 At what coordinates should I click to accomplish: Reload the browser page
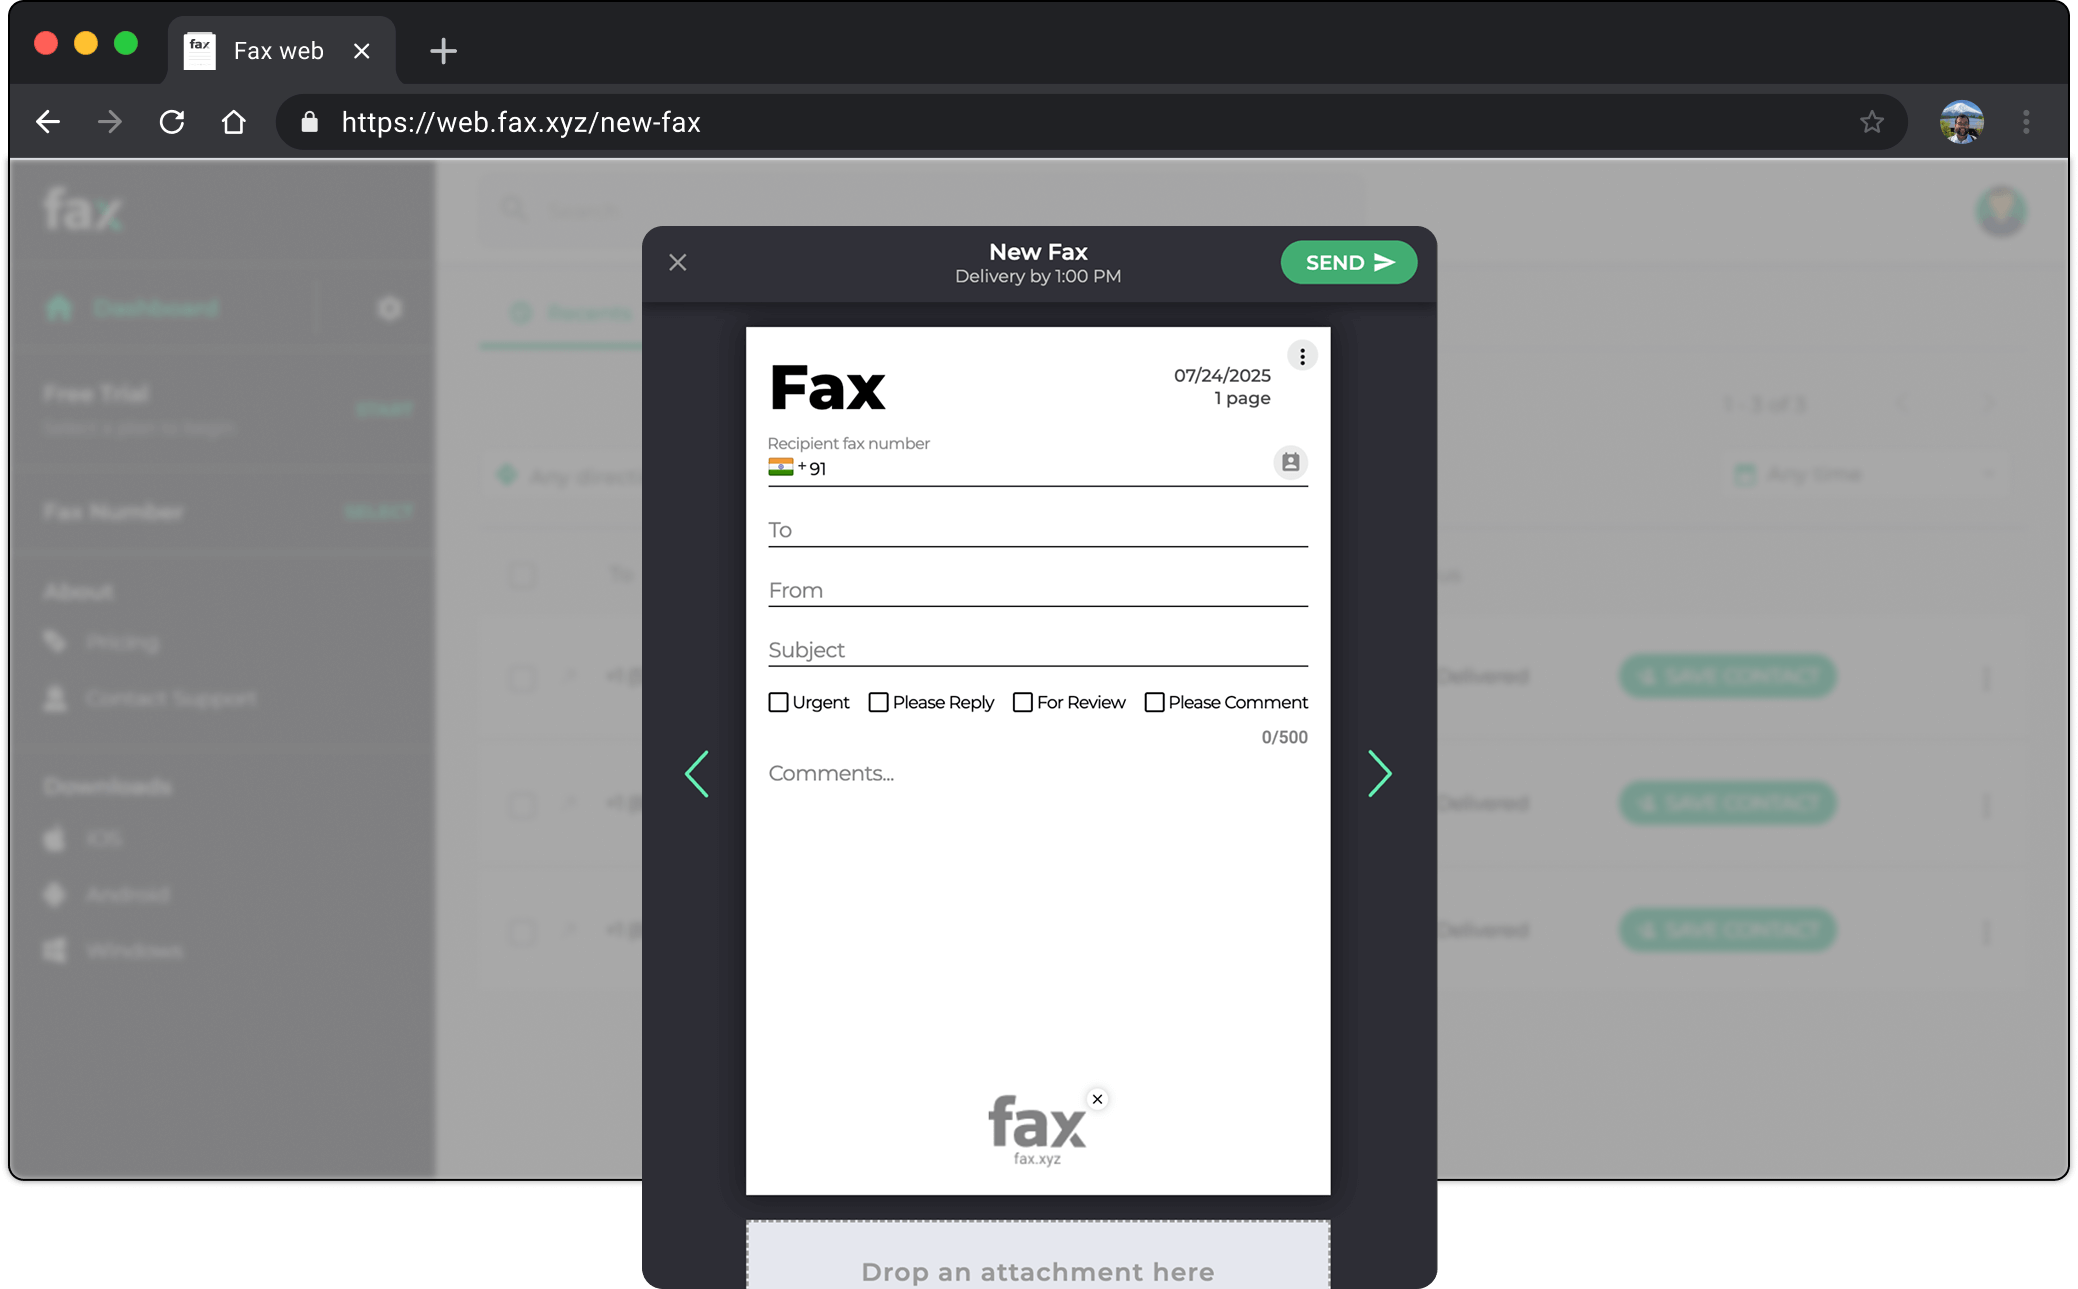172,122
